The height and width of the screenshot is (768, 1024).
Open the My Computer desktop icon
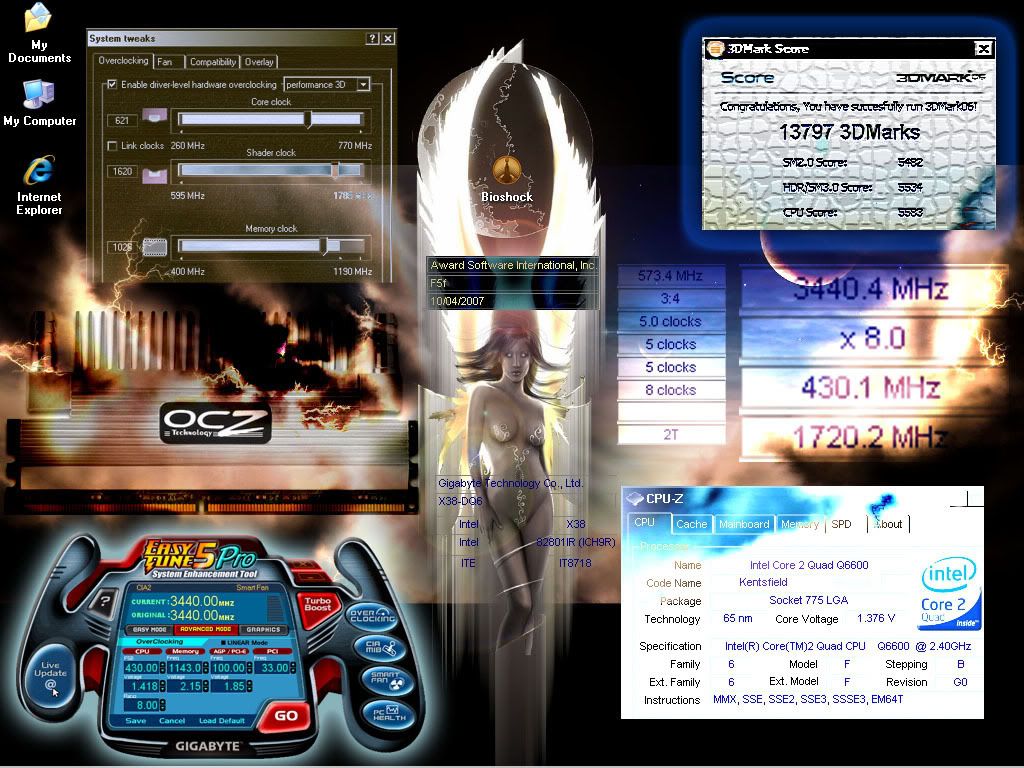39,103
